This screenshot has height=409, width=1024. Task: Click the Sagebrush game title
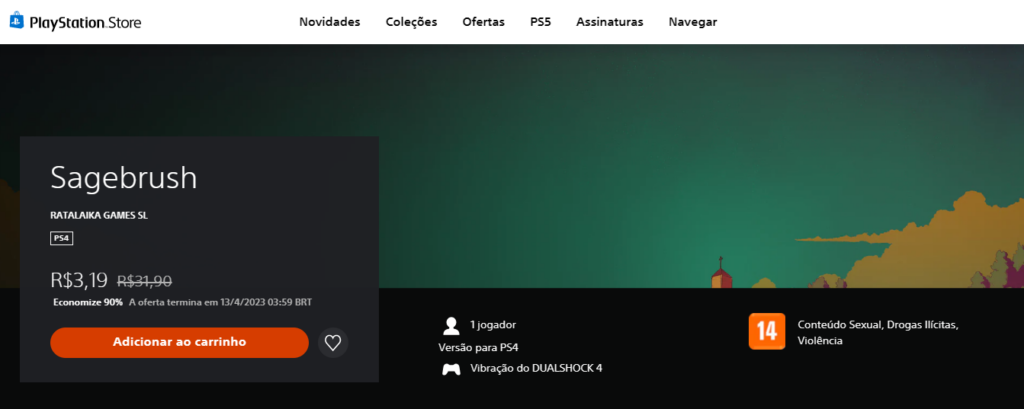point(124,178)
